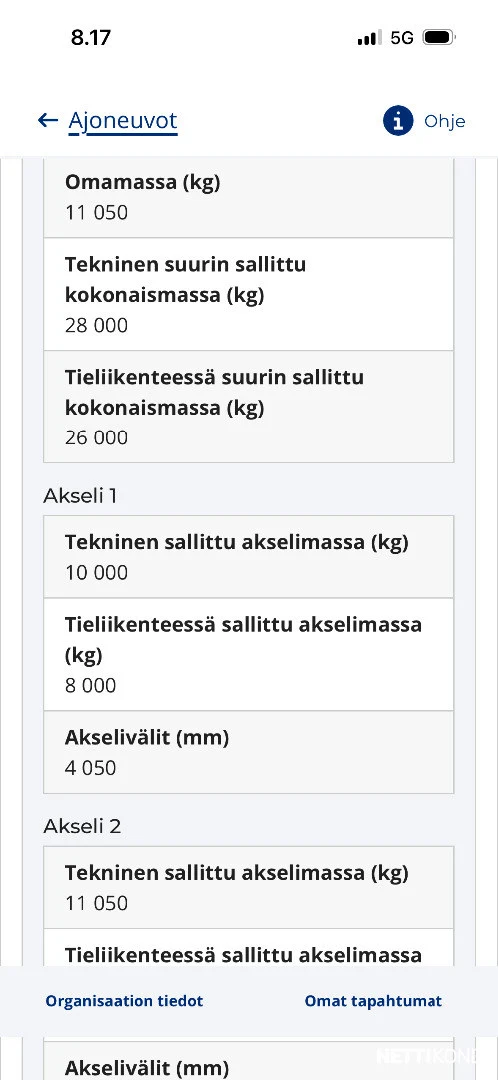This screenshot has height=1080, width=498.
Task: Select Tekninen suurin sallittu kokonaismassa row
Action: [x=249, y=294]
